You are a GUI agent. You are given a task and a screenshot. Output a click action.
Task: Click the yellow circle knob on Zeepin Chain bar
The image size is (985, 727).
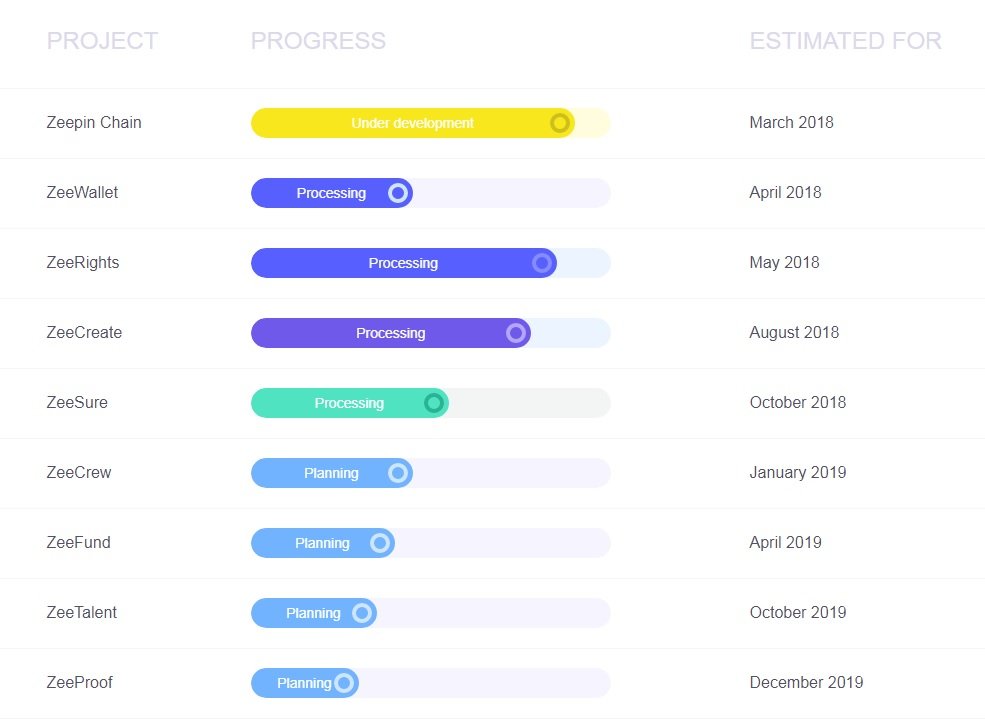pos(560,123)
